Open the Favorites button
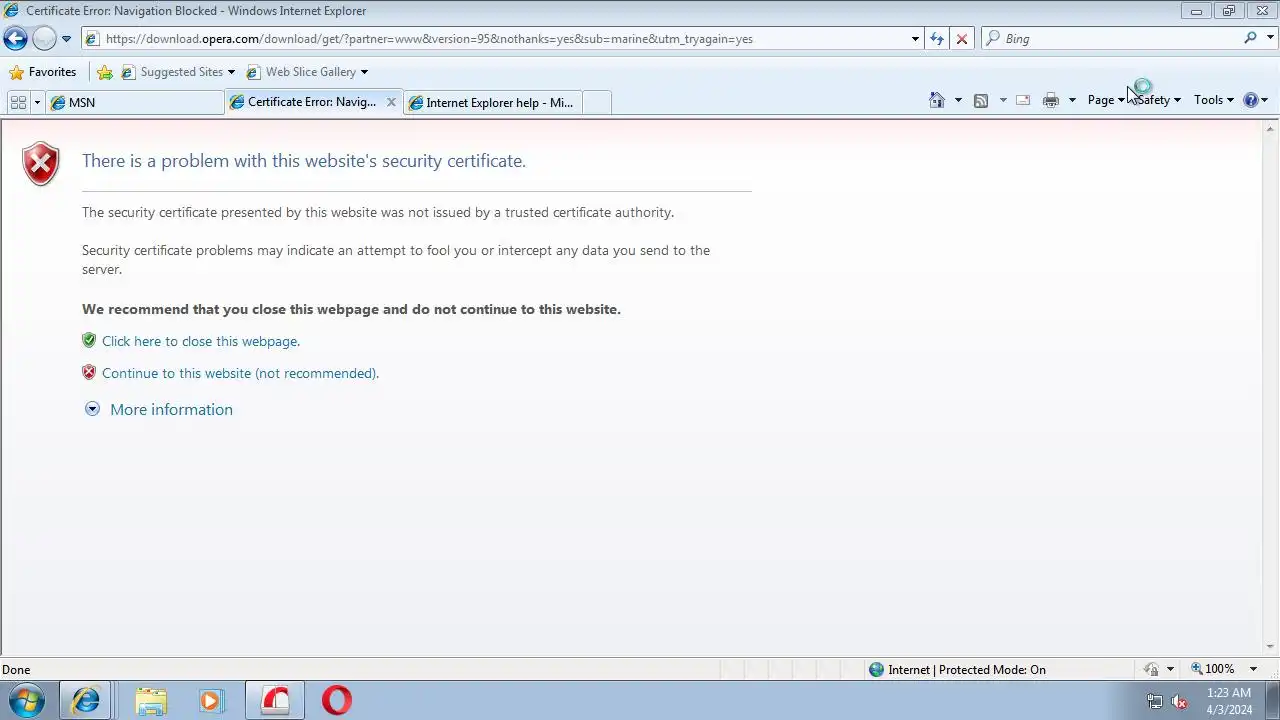Viewport: 1280px width, 720px height. 42,72
